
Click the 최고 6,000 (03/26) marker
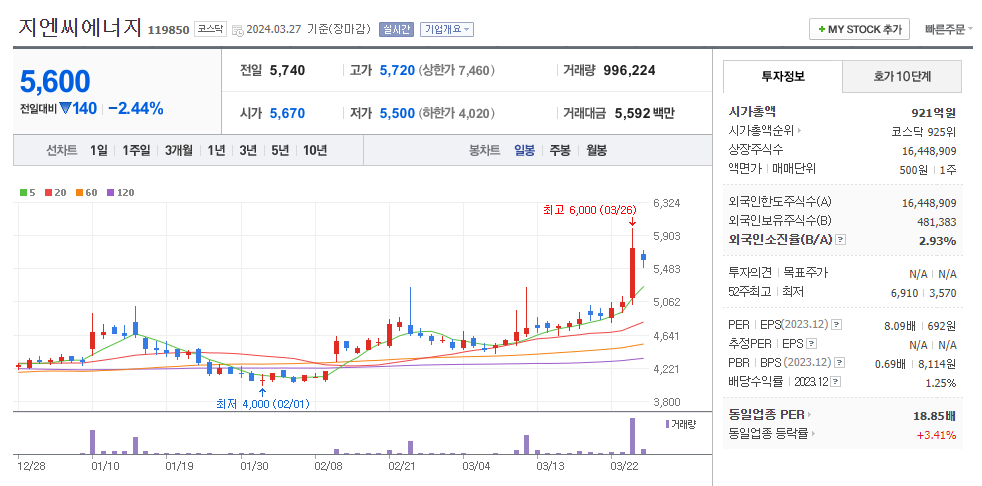(589, 210)
